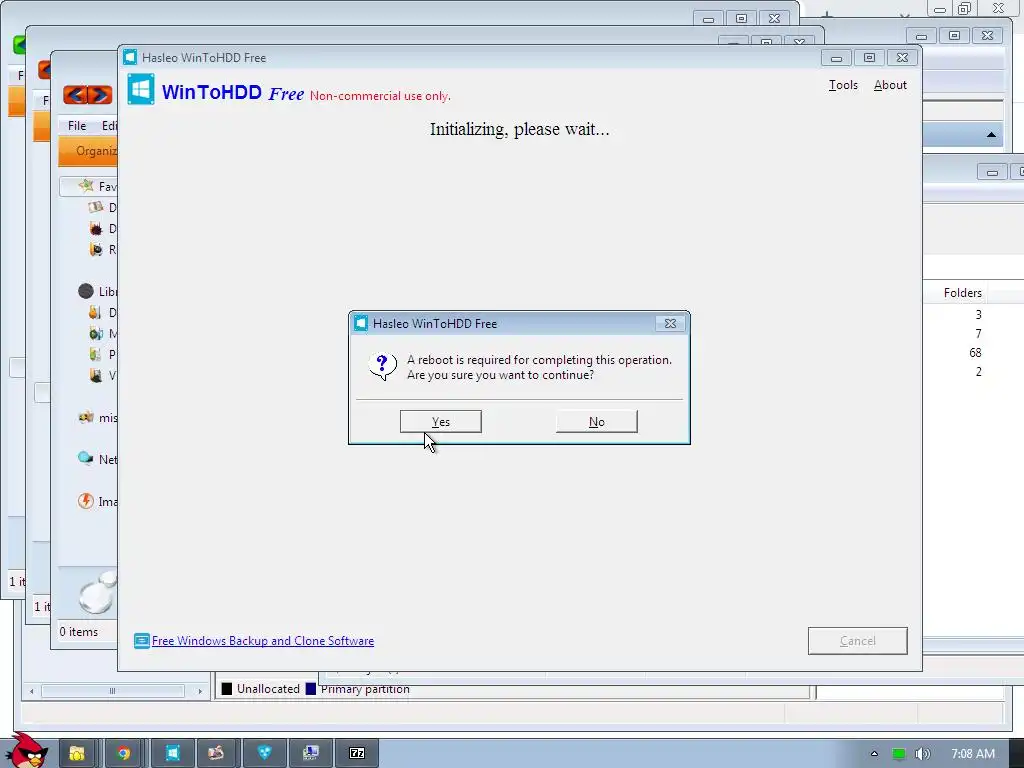The width and height of the screenshot is (1024, 768).
Task: Click the backup software link icon
Action: [x=142, y=641]
